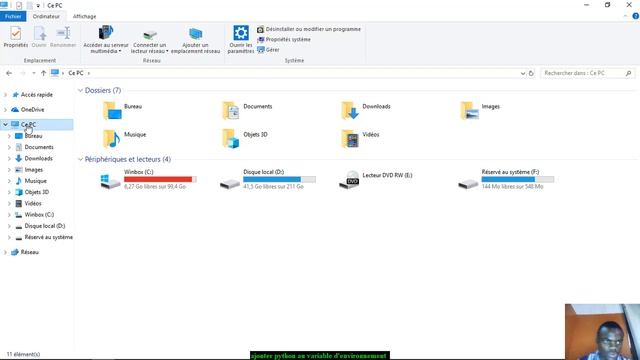
Task: Click Ajouter un emplacement réseau icon
Action: click(x=196, y=33)
